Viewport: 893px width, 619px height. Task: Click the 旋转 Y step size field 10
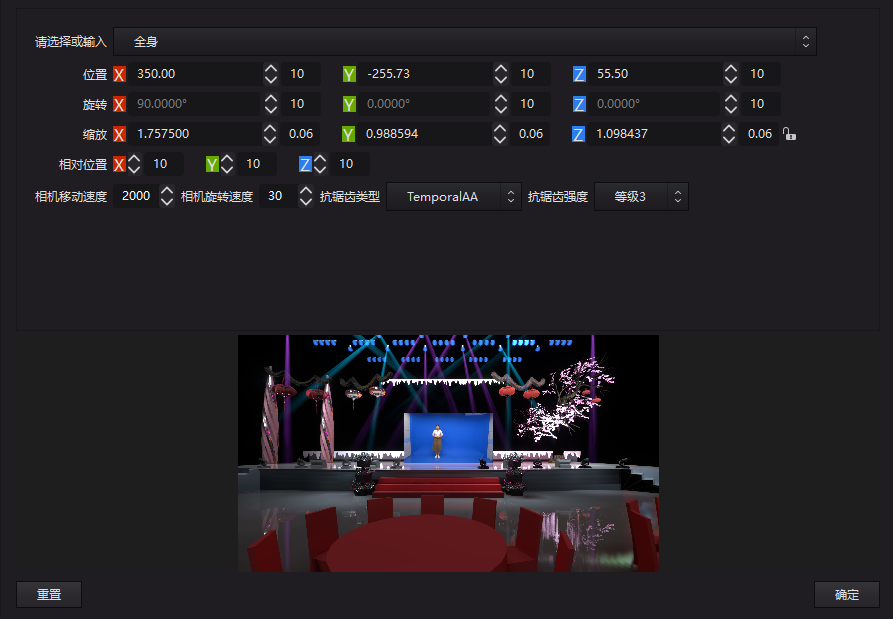[x=531, y=104]
